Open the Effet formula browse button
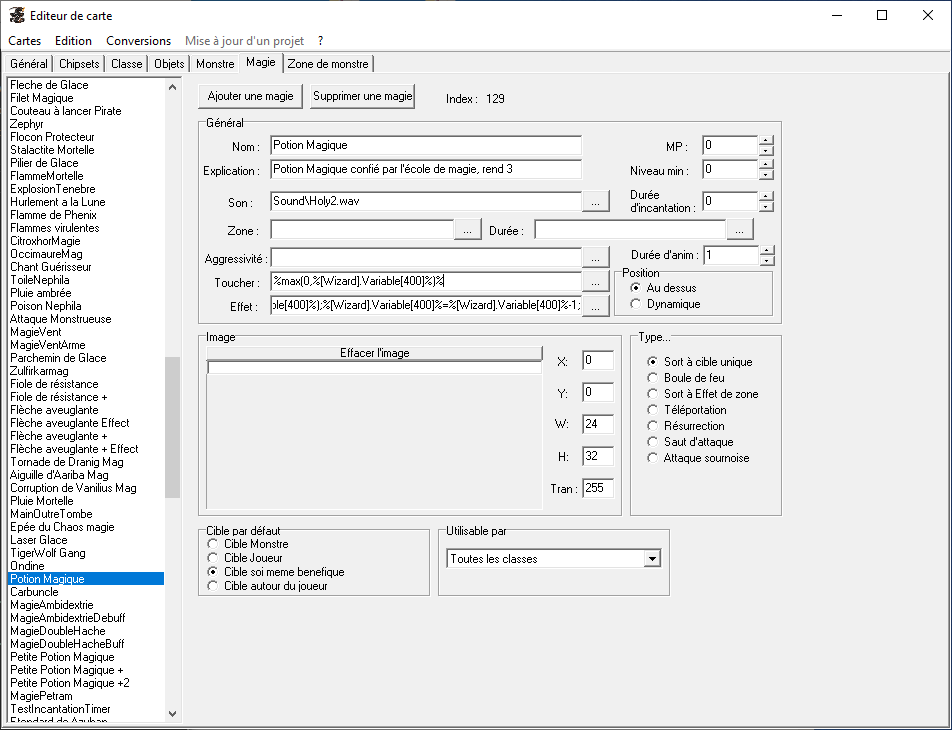The height and width of the screenshot is (730, 952). [595, 307]
